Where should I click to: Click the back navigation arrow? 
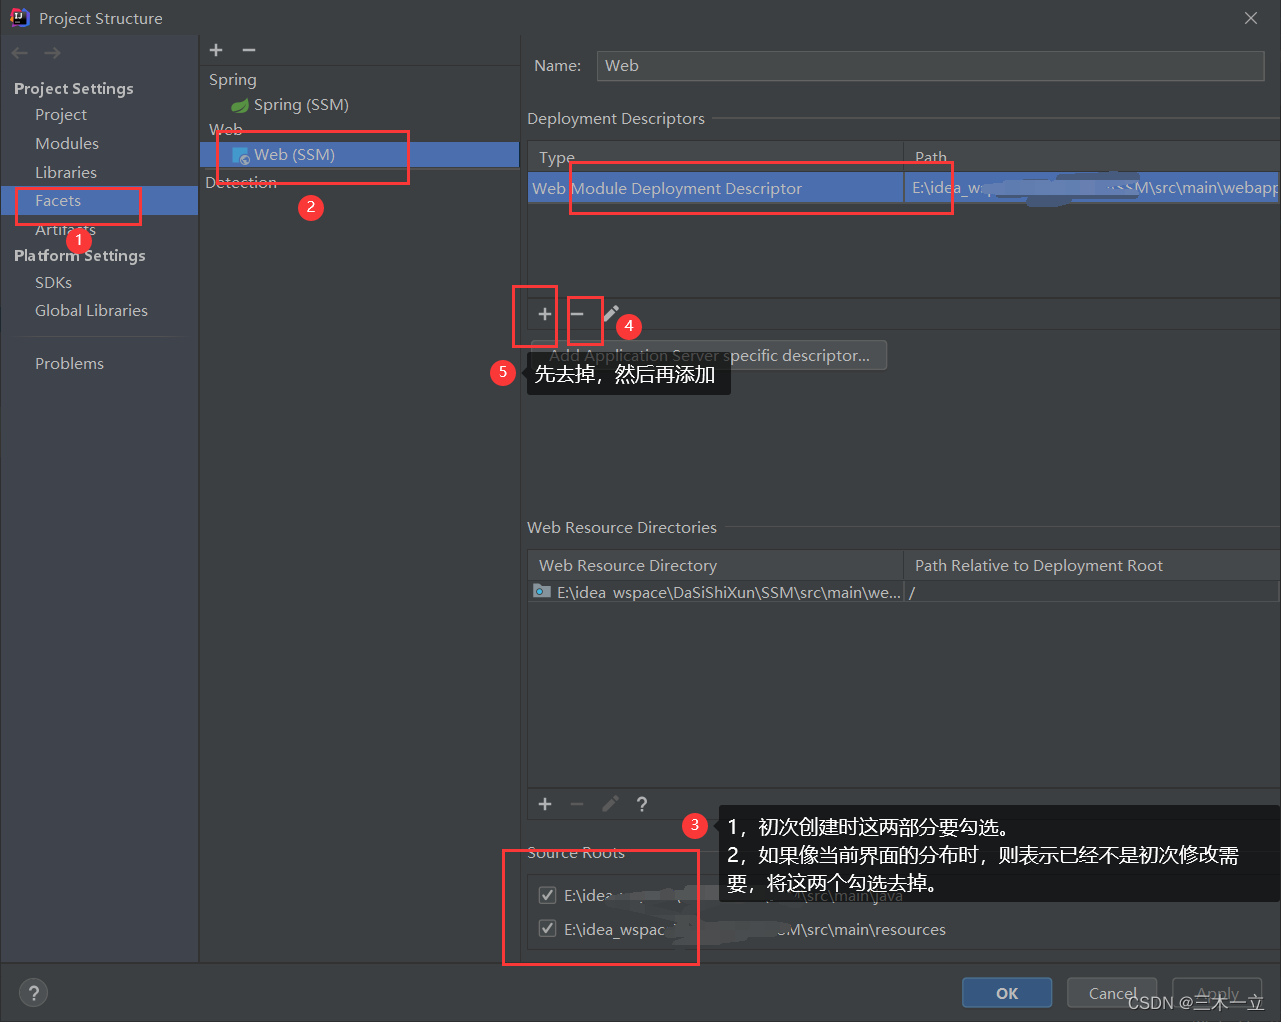click(20, 53)
